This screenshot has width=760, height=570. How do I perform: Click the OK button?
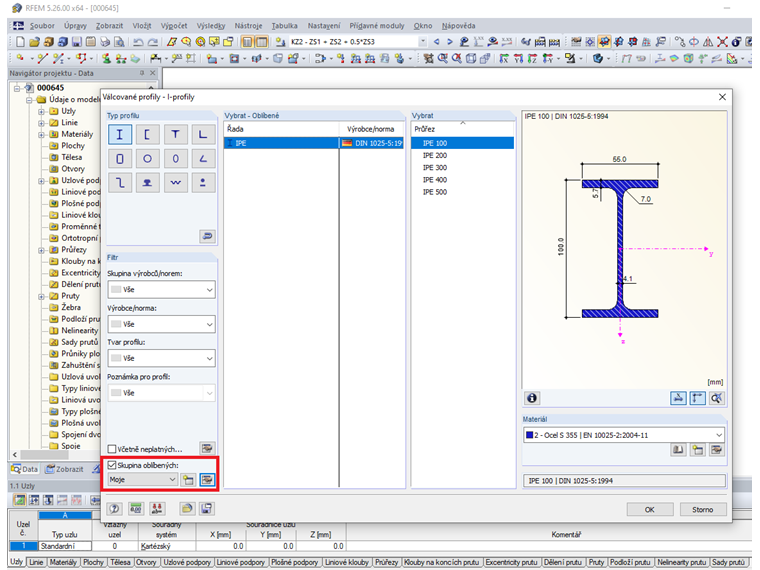click(x=649, y=509)
